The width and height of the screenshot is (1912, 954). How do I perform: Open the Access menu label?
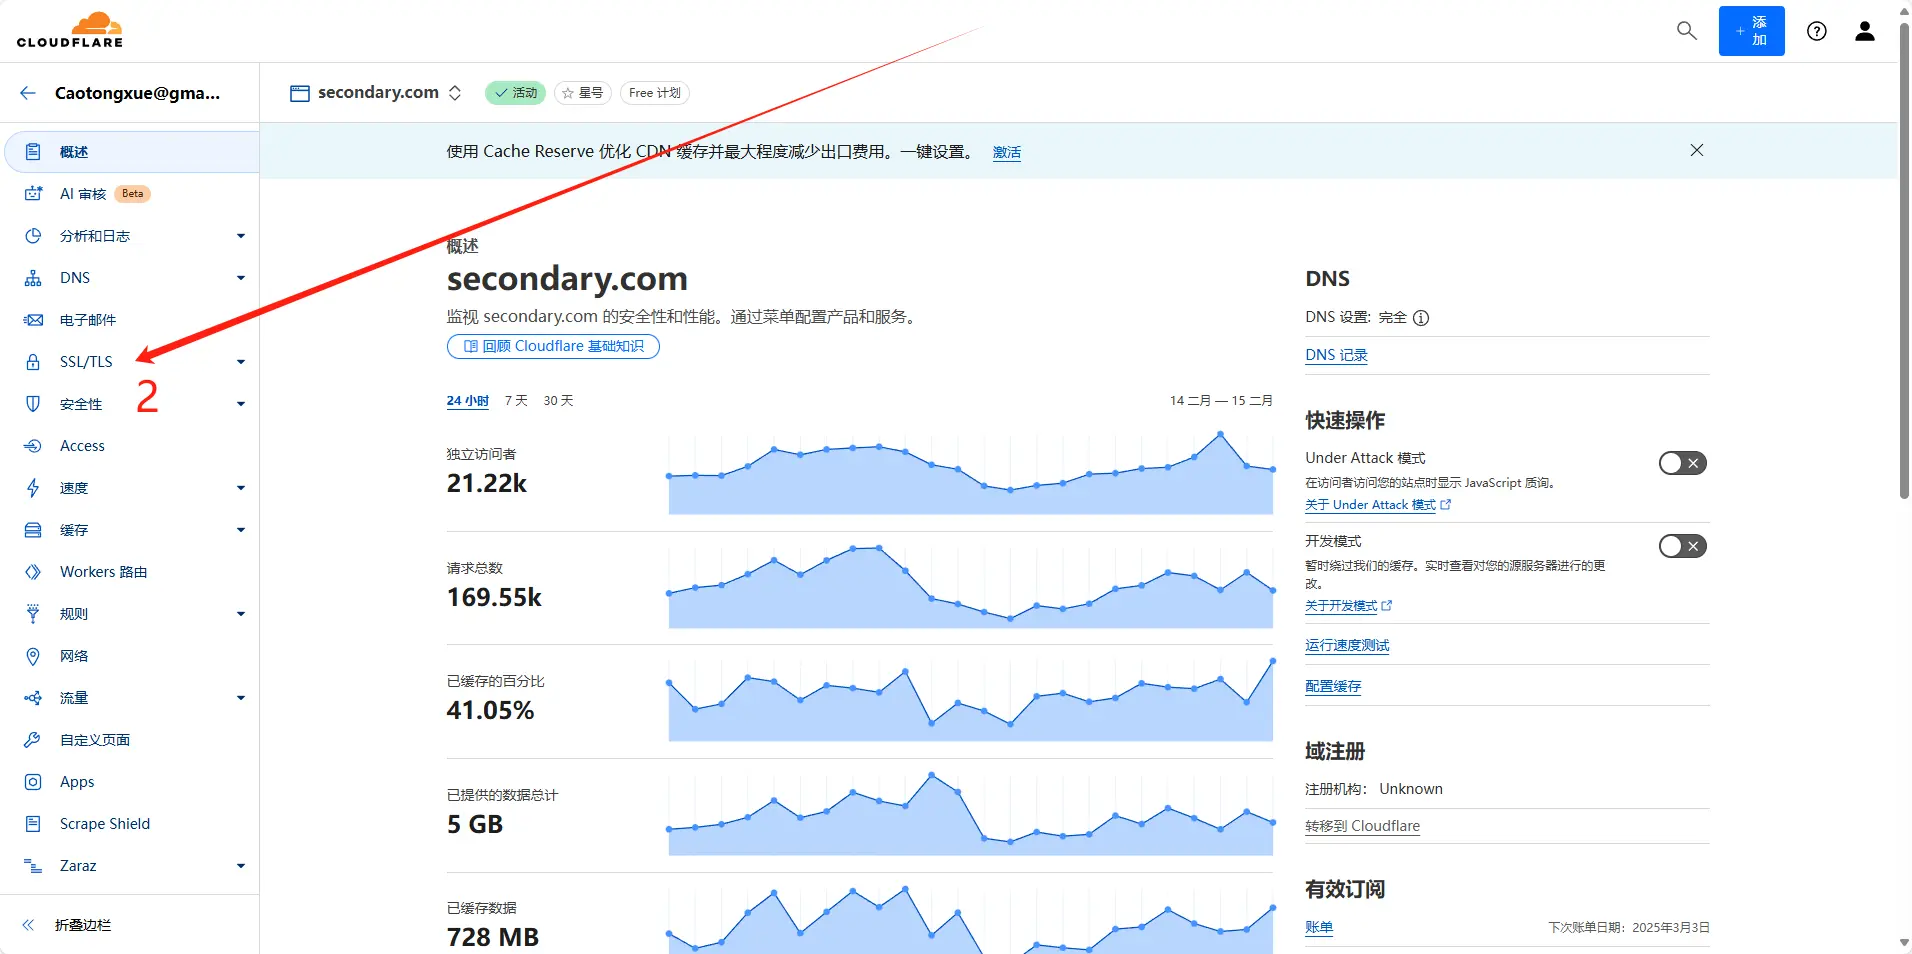pyautogui.click(x=82, y=446)
